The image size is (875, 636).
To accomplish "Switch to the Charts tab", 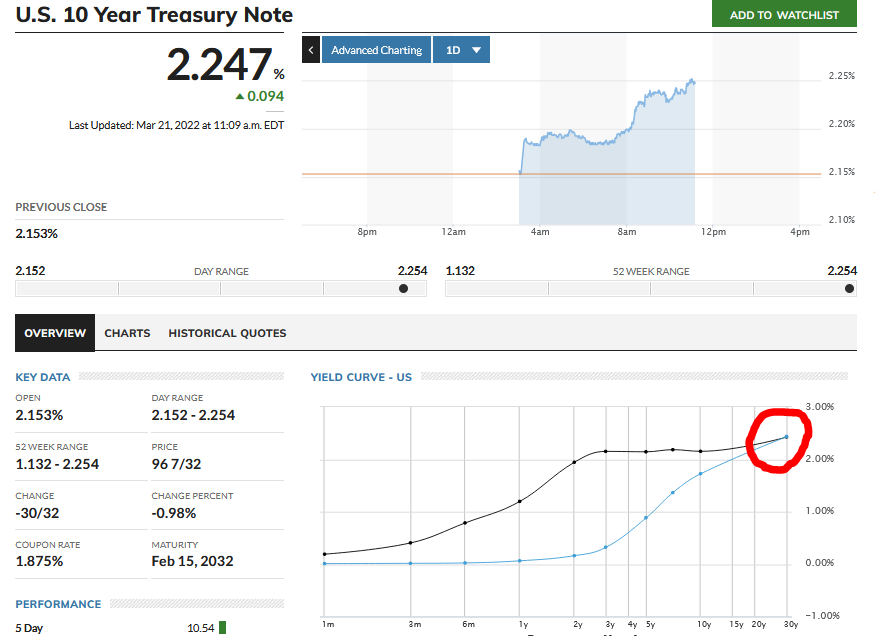I will (127, 333).
